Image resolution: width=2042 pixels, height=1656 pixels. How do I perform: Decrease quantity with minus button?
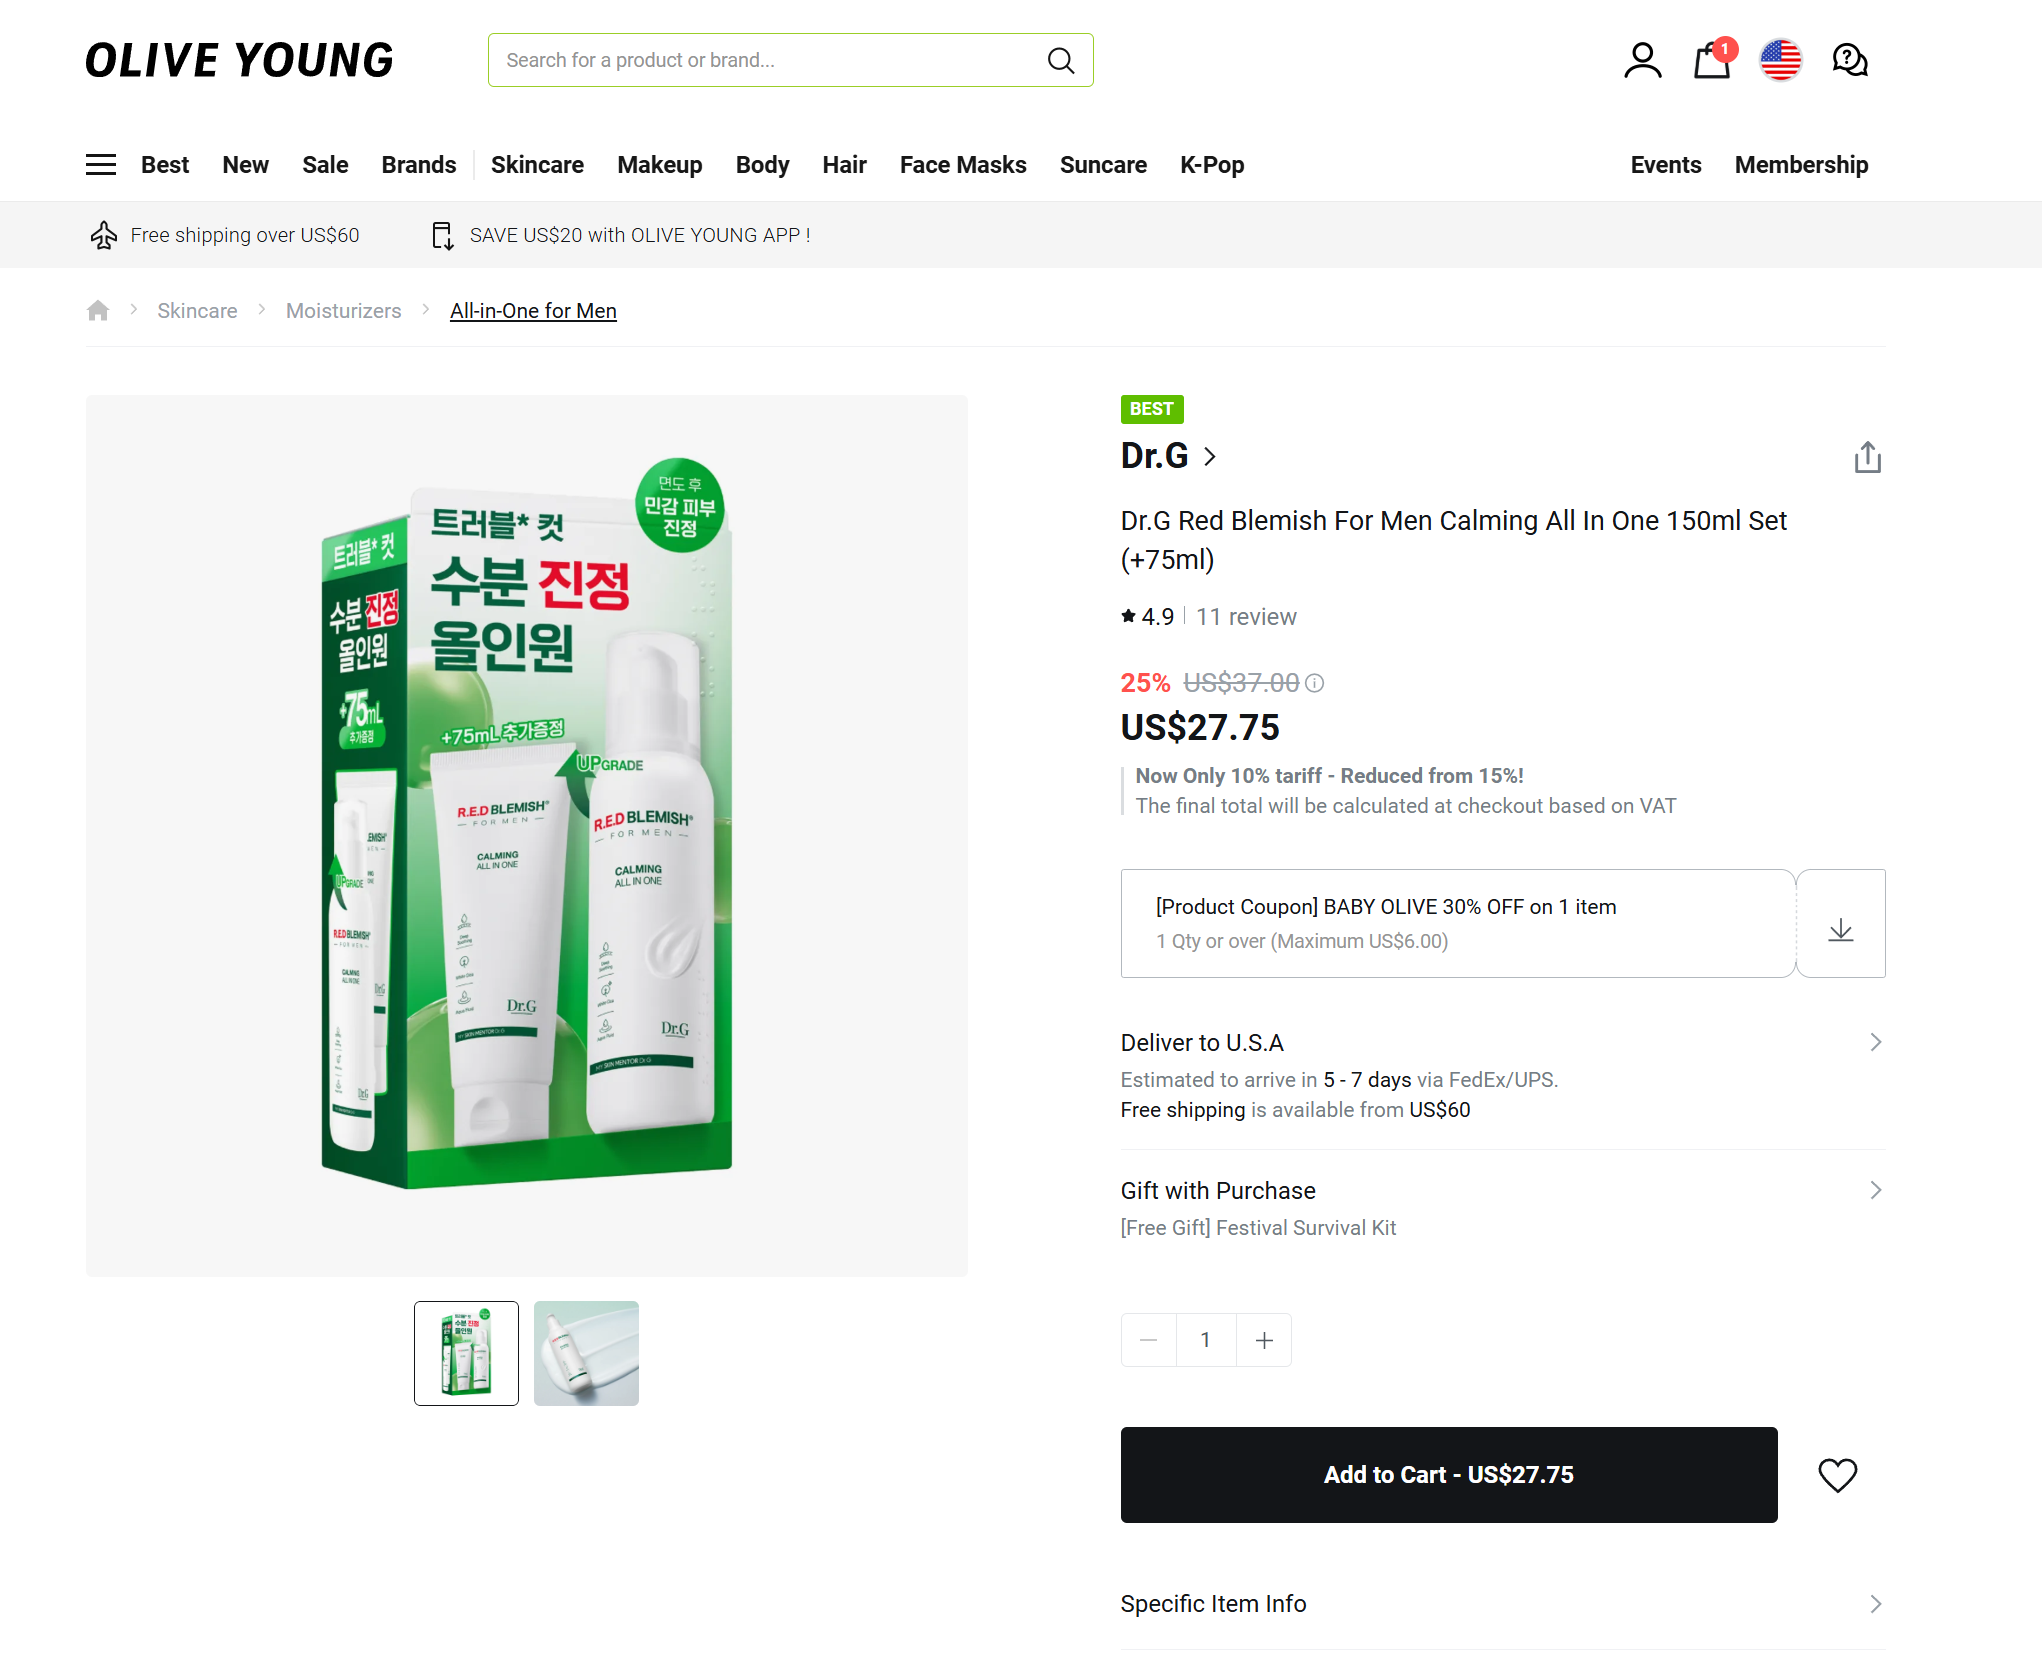tap(1148, 1340)
